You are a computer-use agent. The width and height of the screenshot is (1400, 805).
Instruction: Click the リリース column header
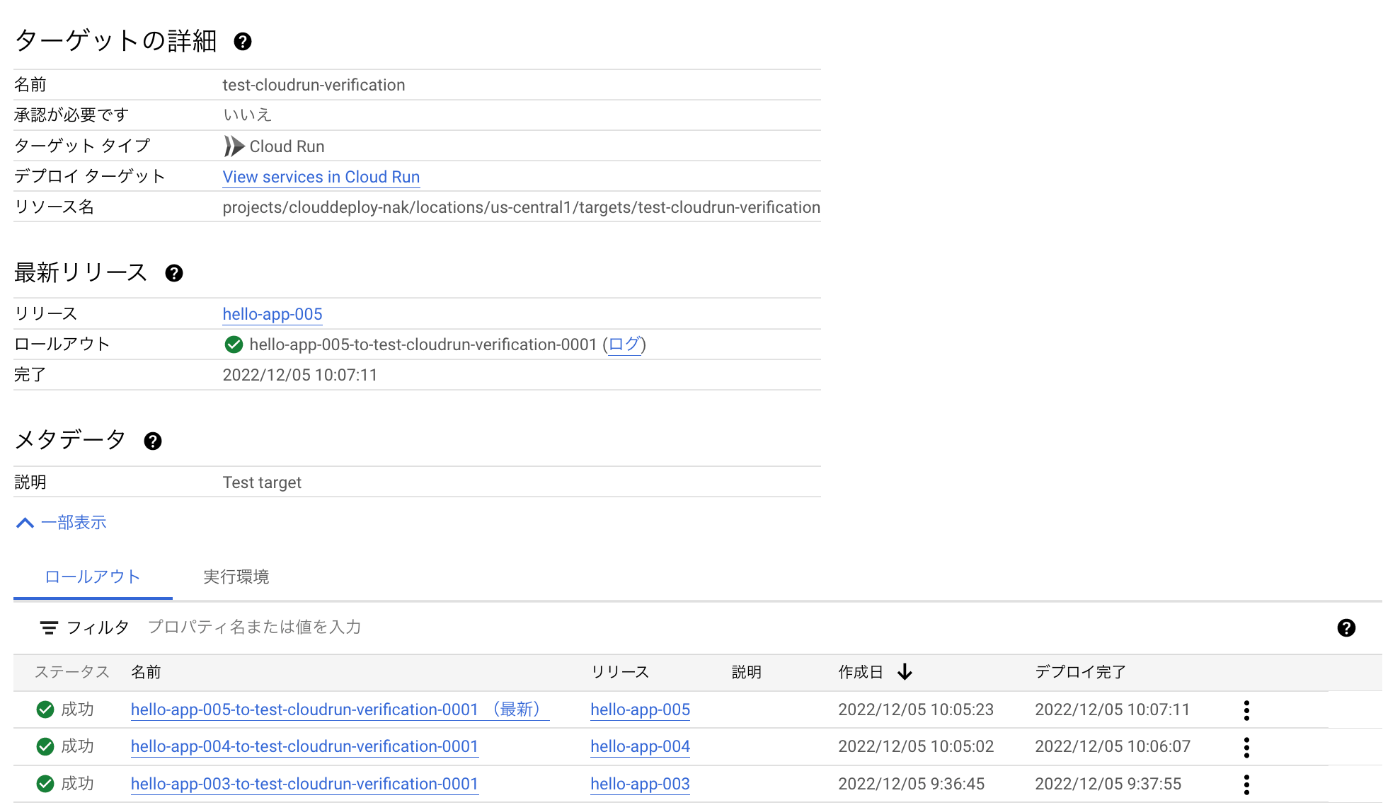pos(620,672)
